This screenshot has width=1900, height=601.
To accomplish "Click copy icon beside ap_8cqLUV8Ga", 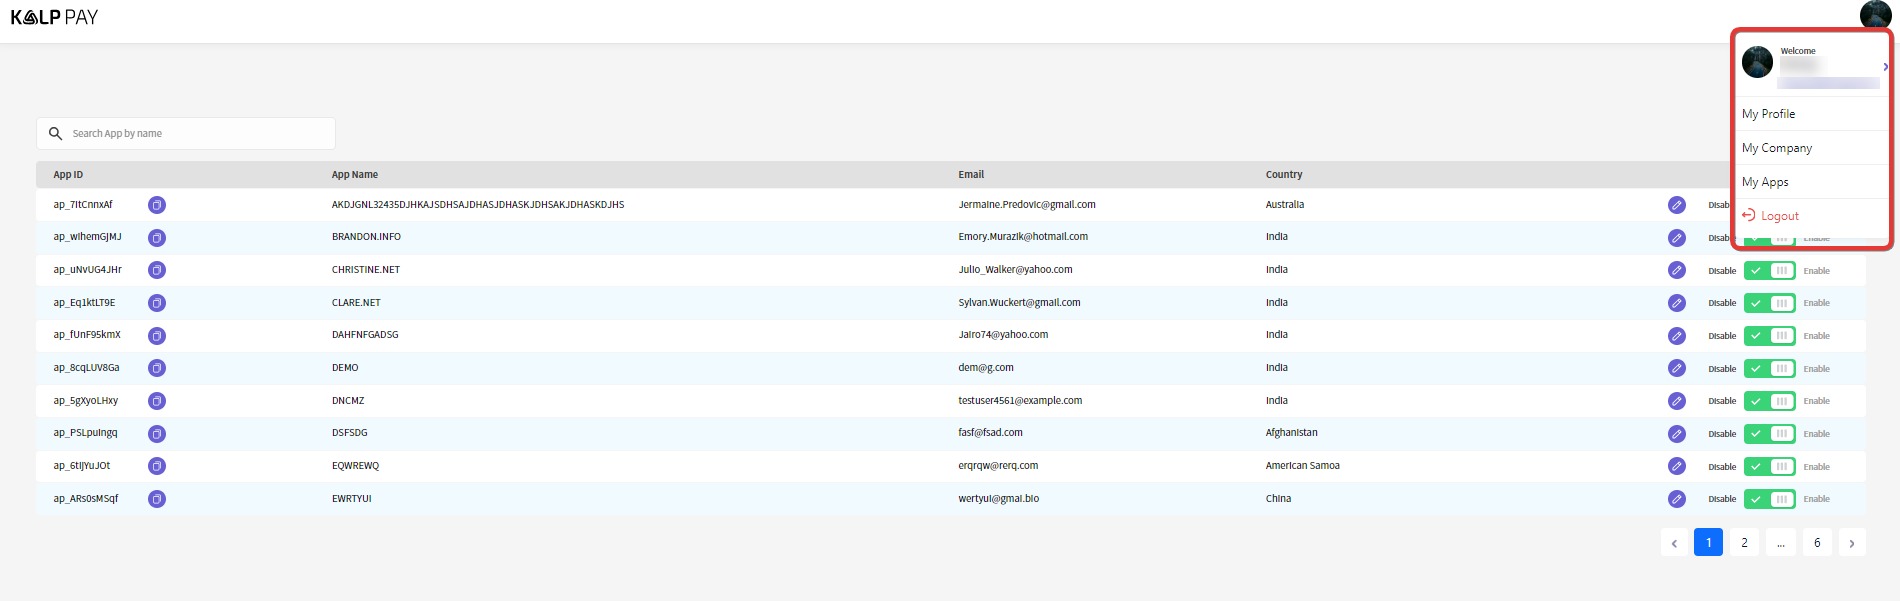I will coord(157,368).
